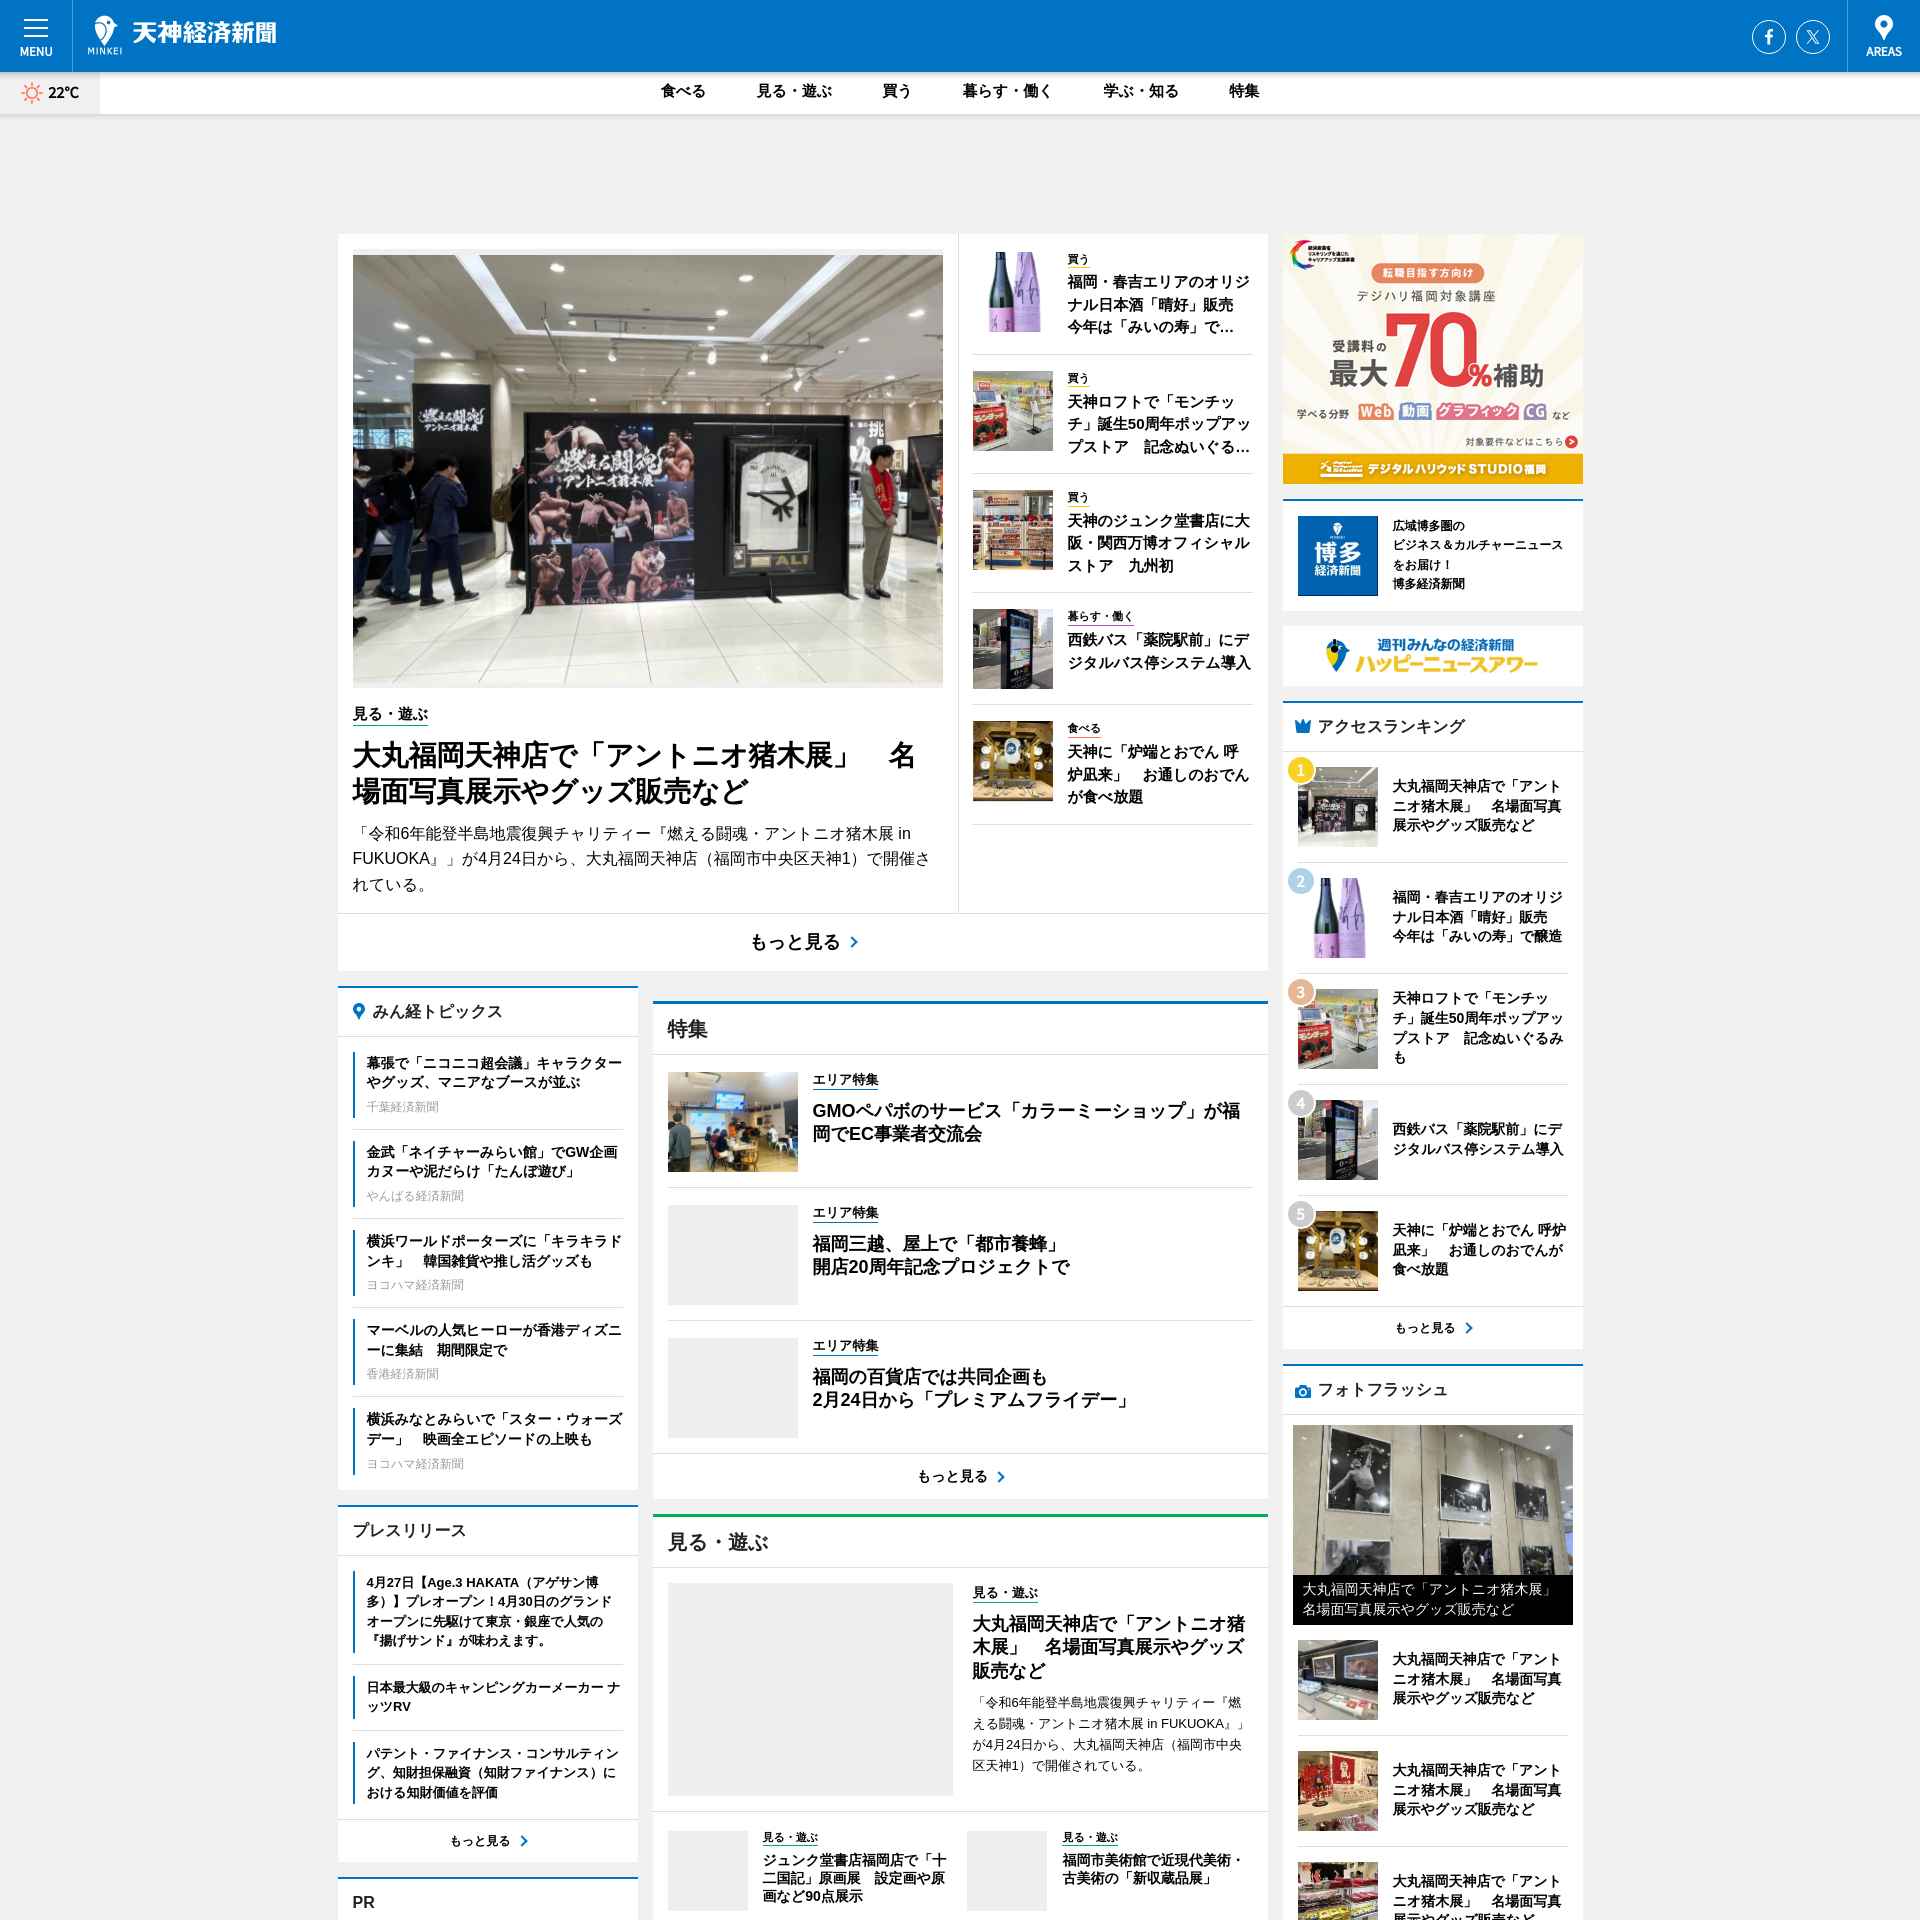Open the 暮らす・働く navigation tab
Screen dimensions: 1920x1920
(1007, 91)
